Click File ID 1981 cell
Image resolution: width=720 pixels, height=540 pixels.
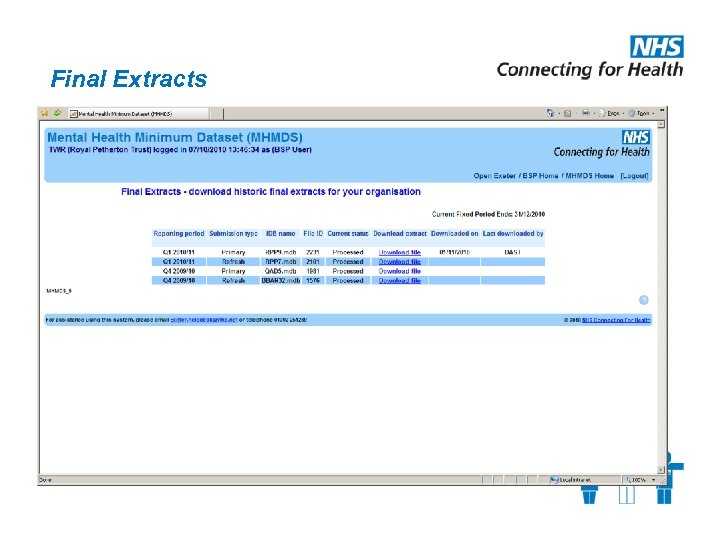[313, 271]
